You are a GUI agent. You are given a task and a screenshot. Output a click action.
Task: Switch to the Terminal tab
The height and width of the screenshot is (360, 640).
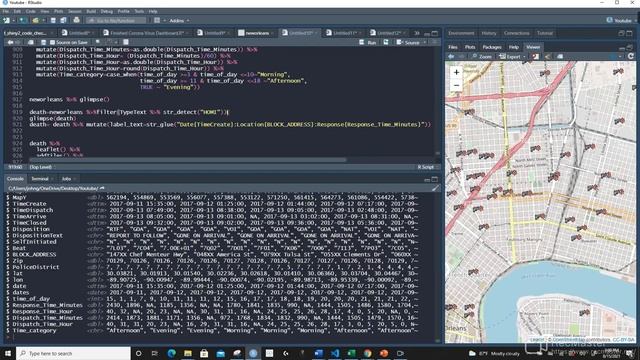[x=40, y=179]
